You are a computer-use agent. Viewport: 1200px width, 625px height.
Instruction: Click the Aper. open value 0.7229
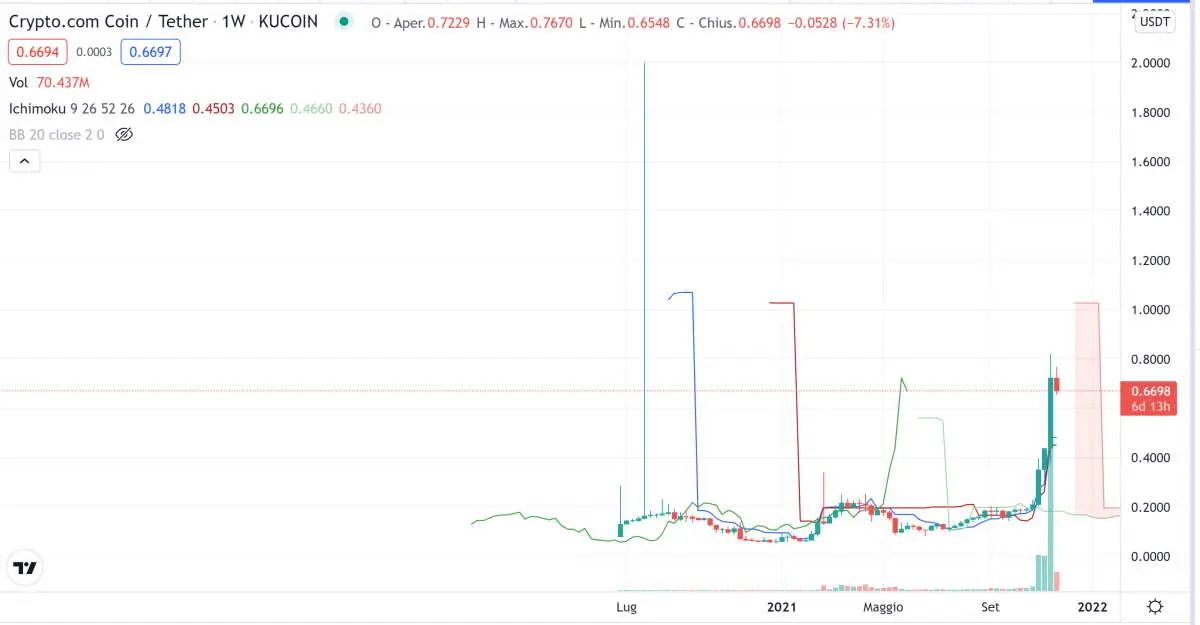point(450,22)
